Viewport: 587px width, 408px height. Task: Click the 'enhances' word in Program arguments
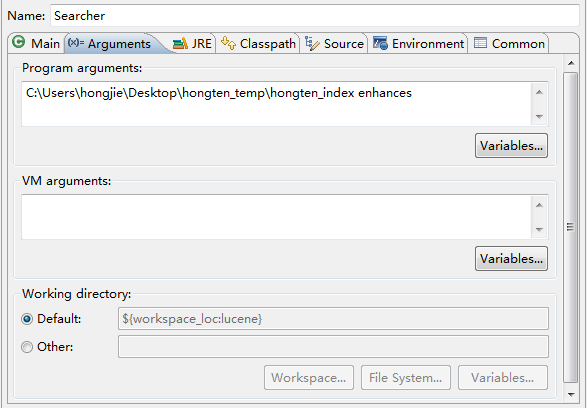pyautogui.click(x=385, y=93)
